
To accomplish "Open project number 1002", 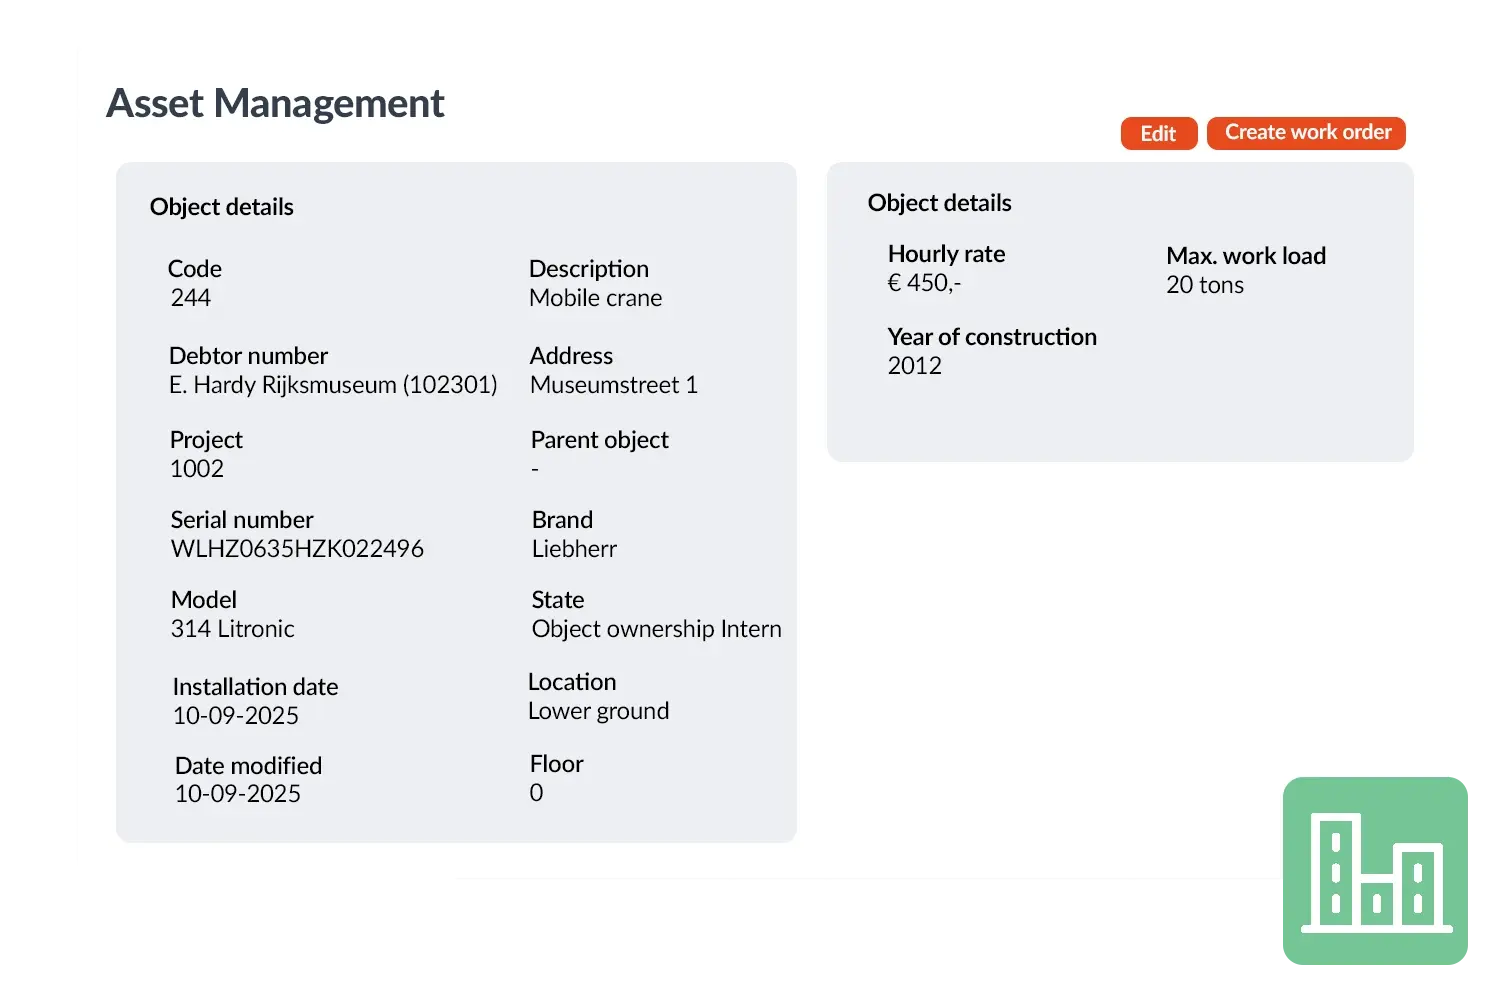I will tap(197, 469).
